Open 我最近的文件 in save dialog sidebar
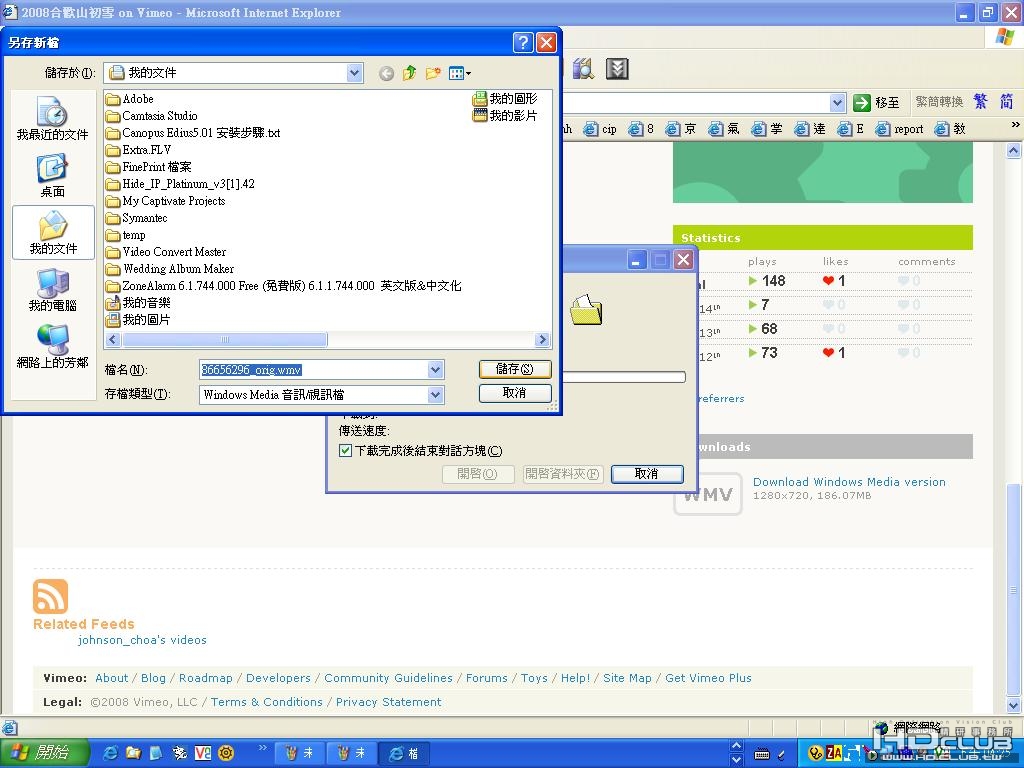Image resolution: width=1024 pixels, height=768 pixels. 52,119
